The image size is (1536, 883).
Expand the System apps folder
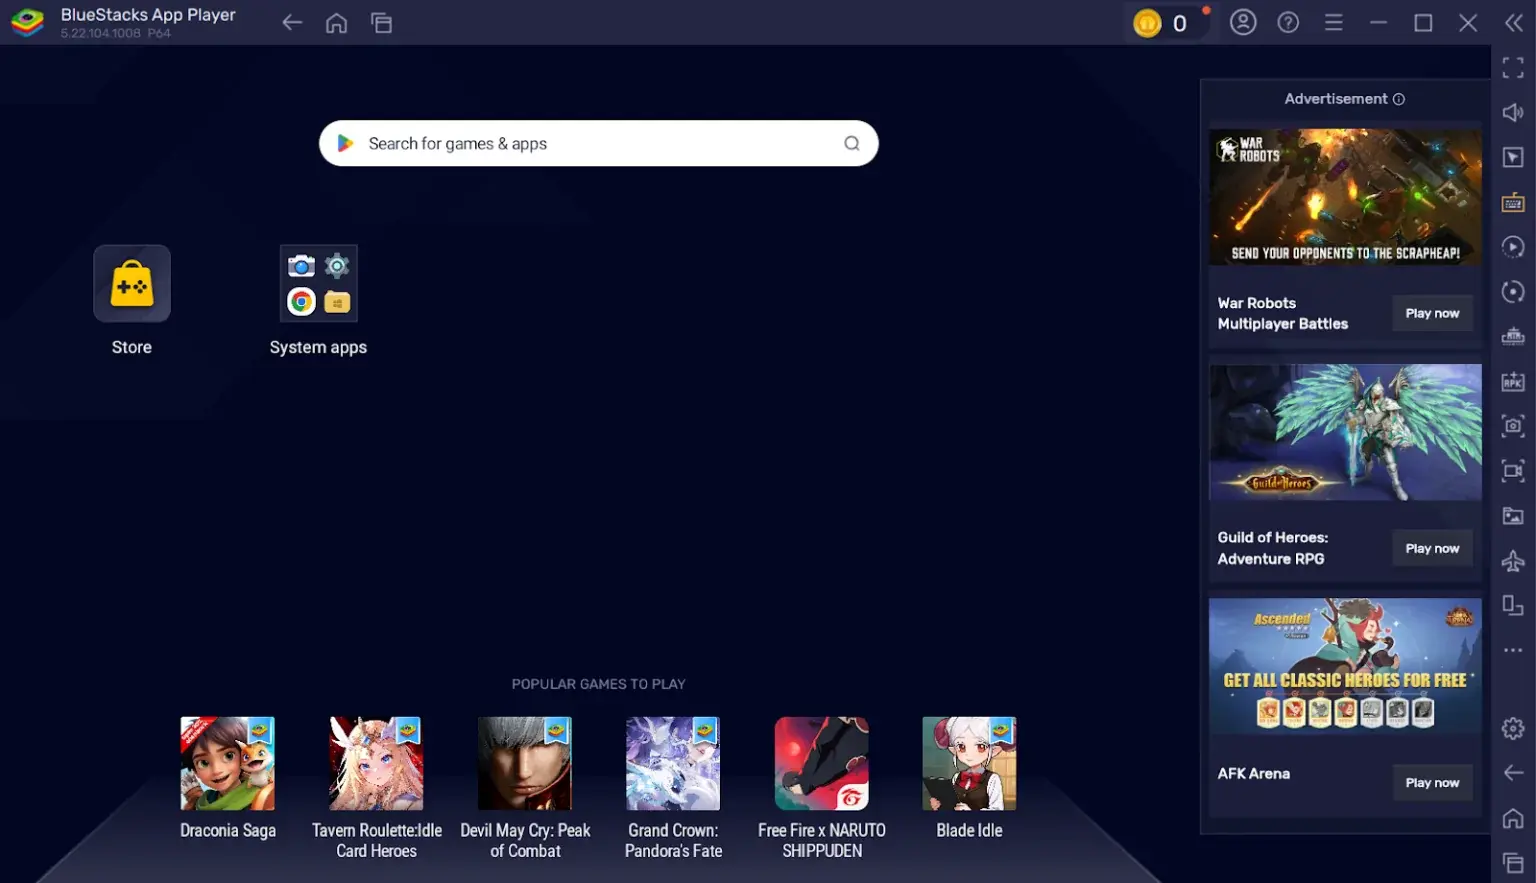[318, 283]
